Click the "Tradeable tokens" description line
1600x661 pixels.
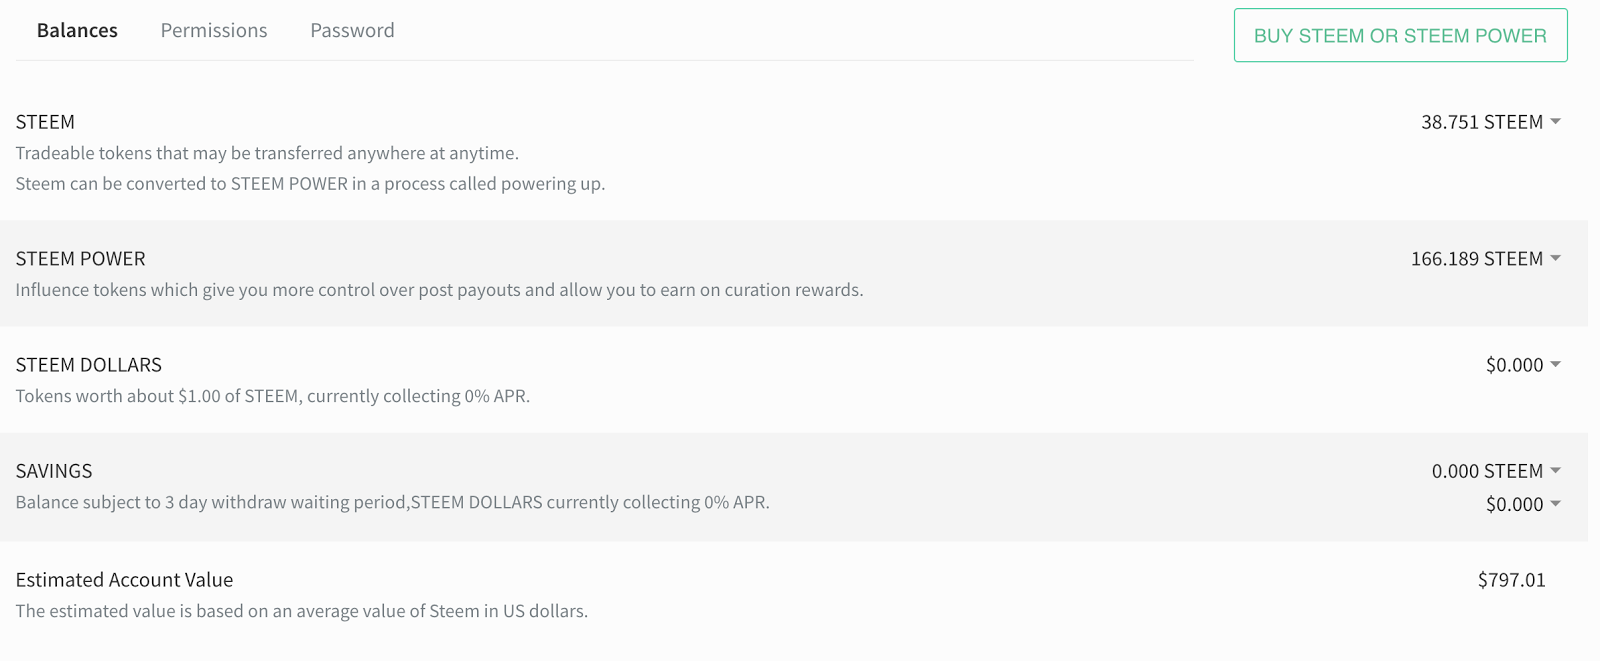click(x=267, y=153)
